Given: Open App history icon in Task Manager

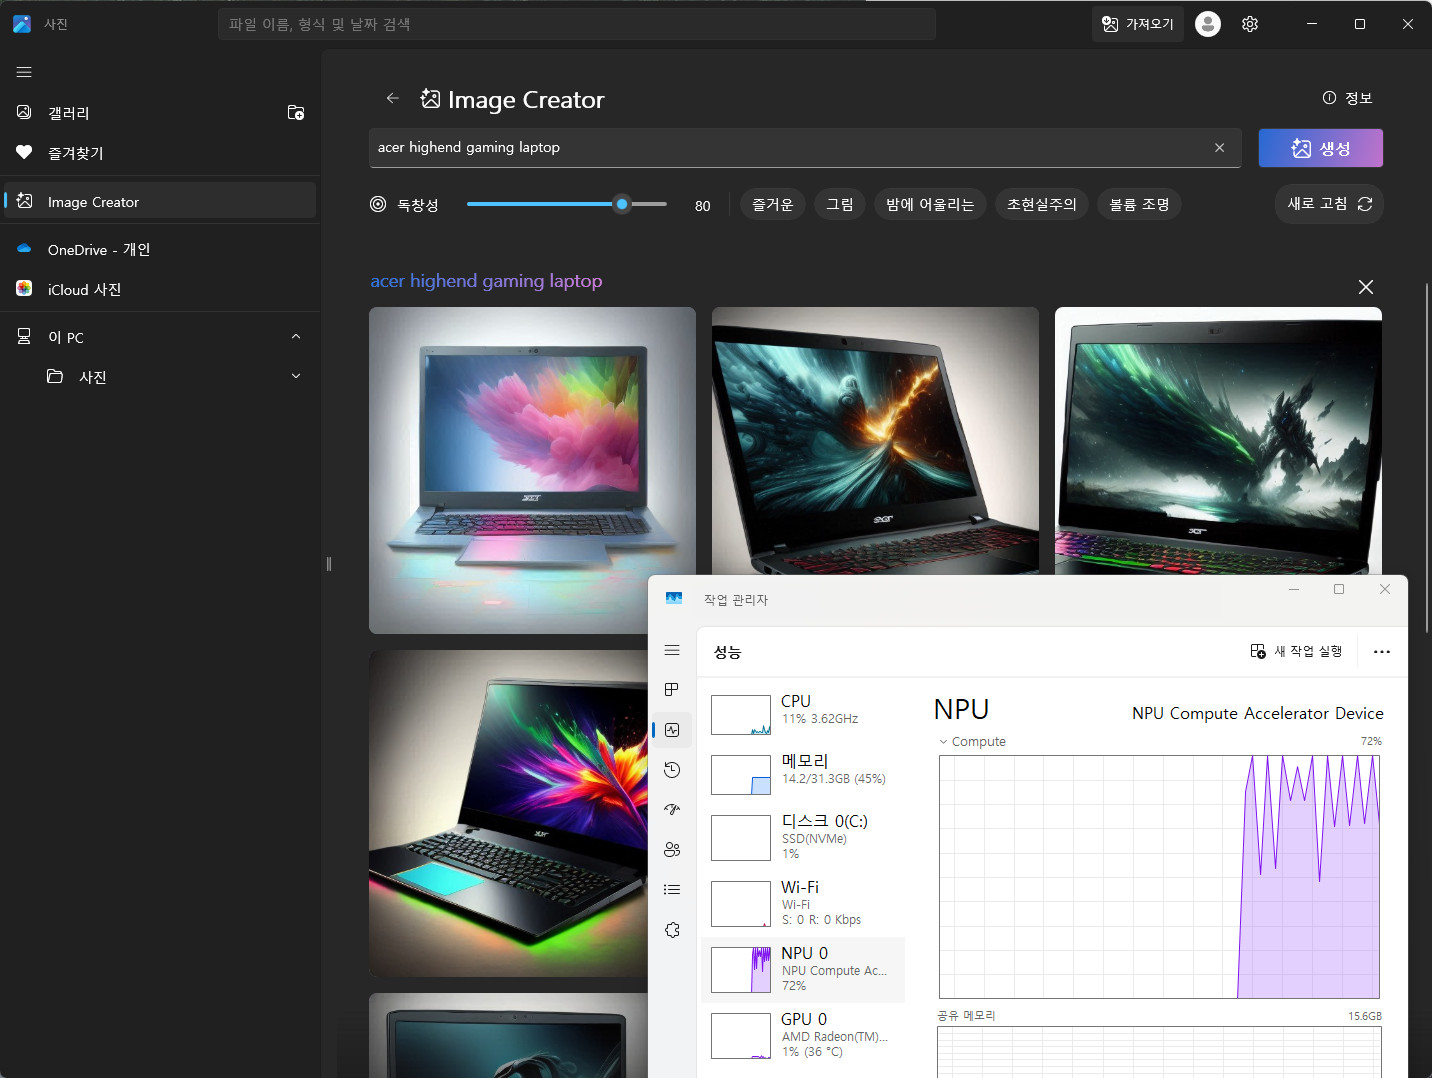Looking at the screenshot, I should pos(672,770).
